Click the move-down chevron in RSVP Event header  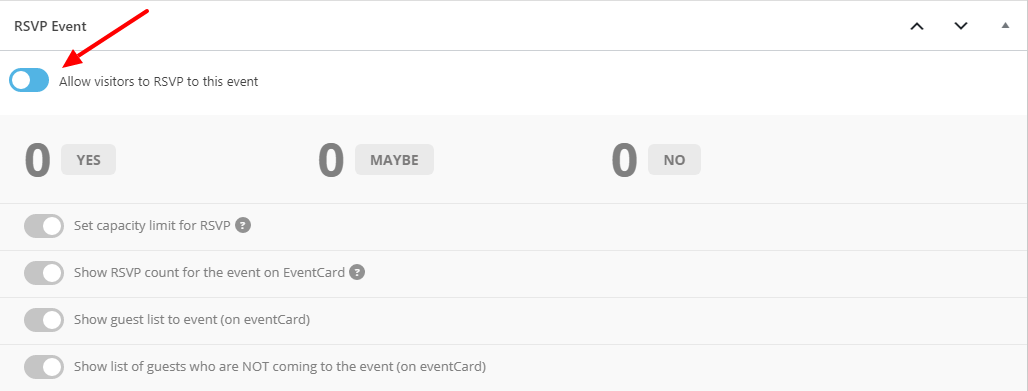point(960,26)
